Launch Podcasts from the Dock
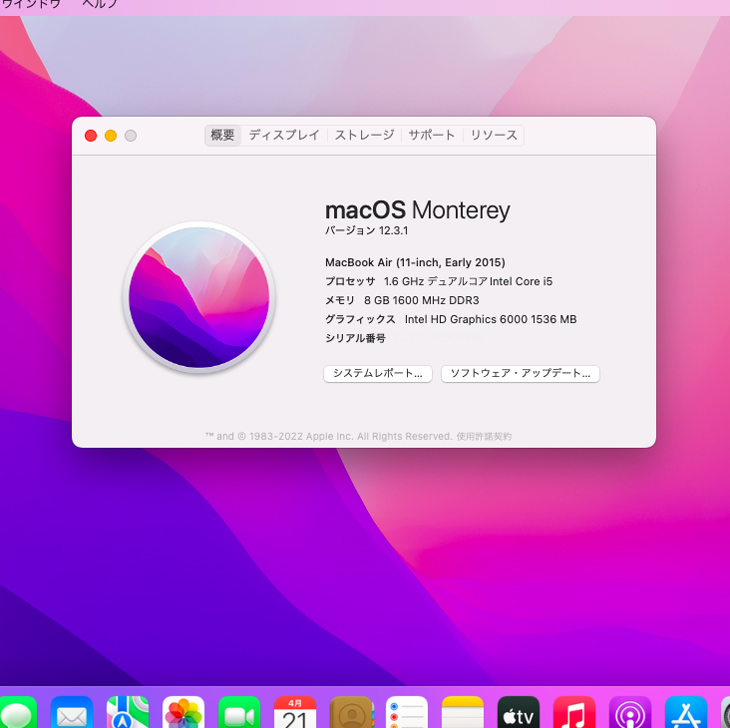 [630, 713]
